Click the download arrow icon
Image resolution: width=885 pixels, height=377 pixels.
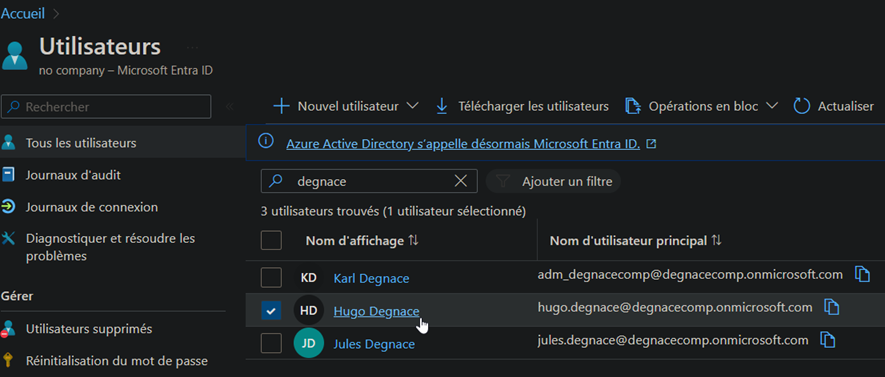[x=442, y=106]
